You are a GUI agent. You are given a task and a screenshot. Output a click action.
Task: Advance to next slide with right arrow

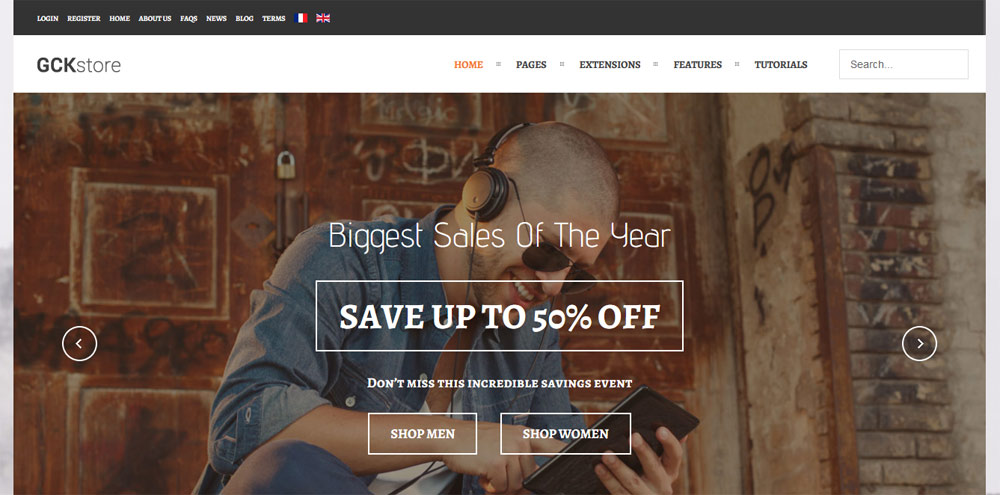click(x=920, y=344)
